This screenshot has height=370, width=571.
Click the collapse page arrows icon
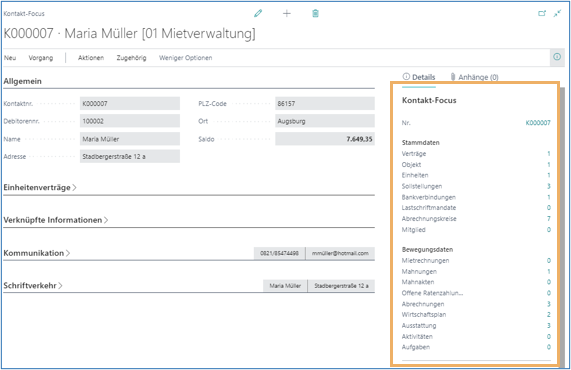pyautogui.click(x=558, y=13)
